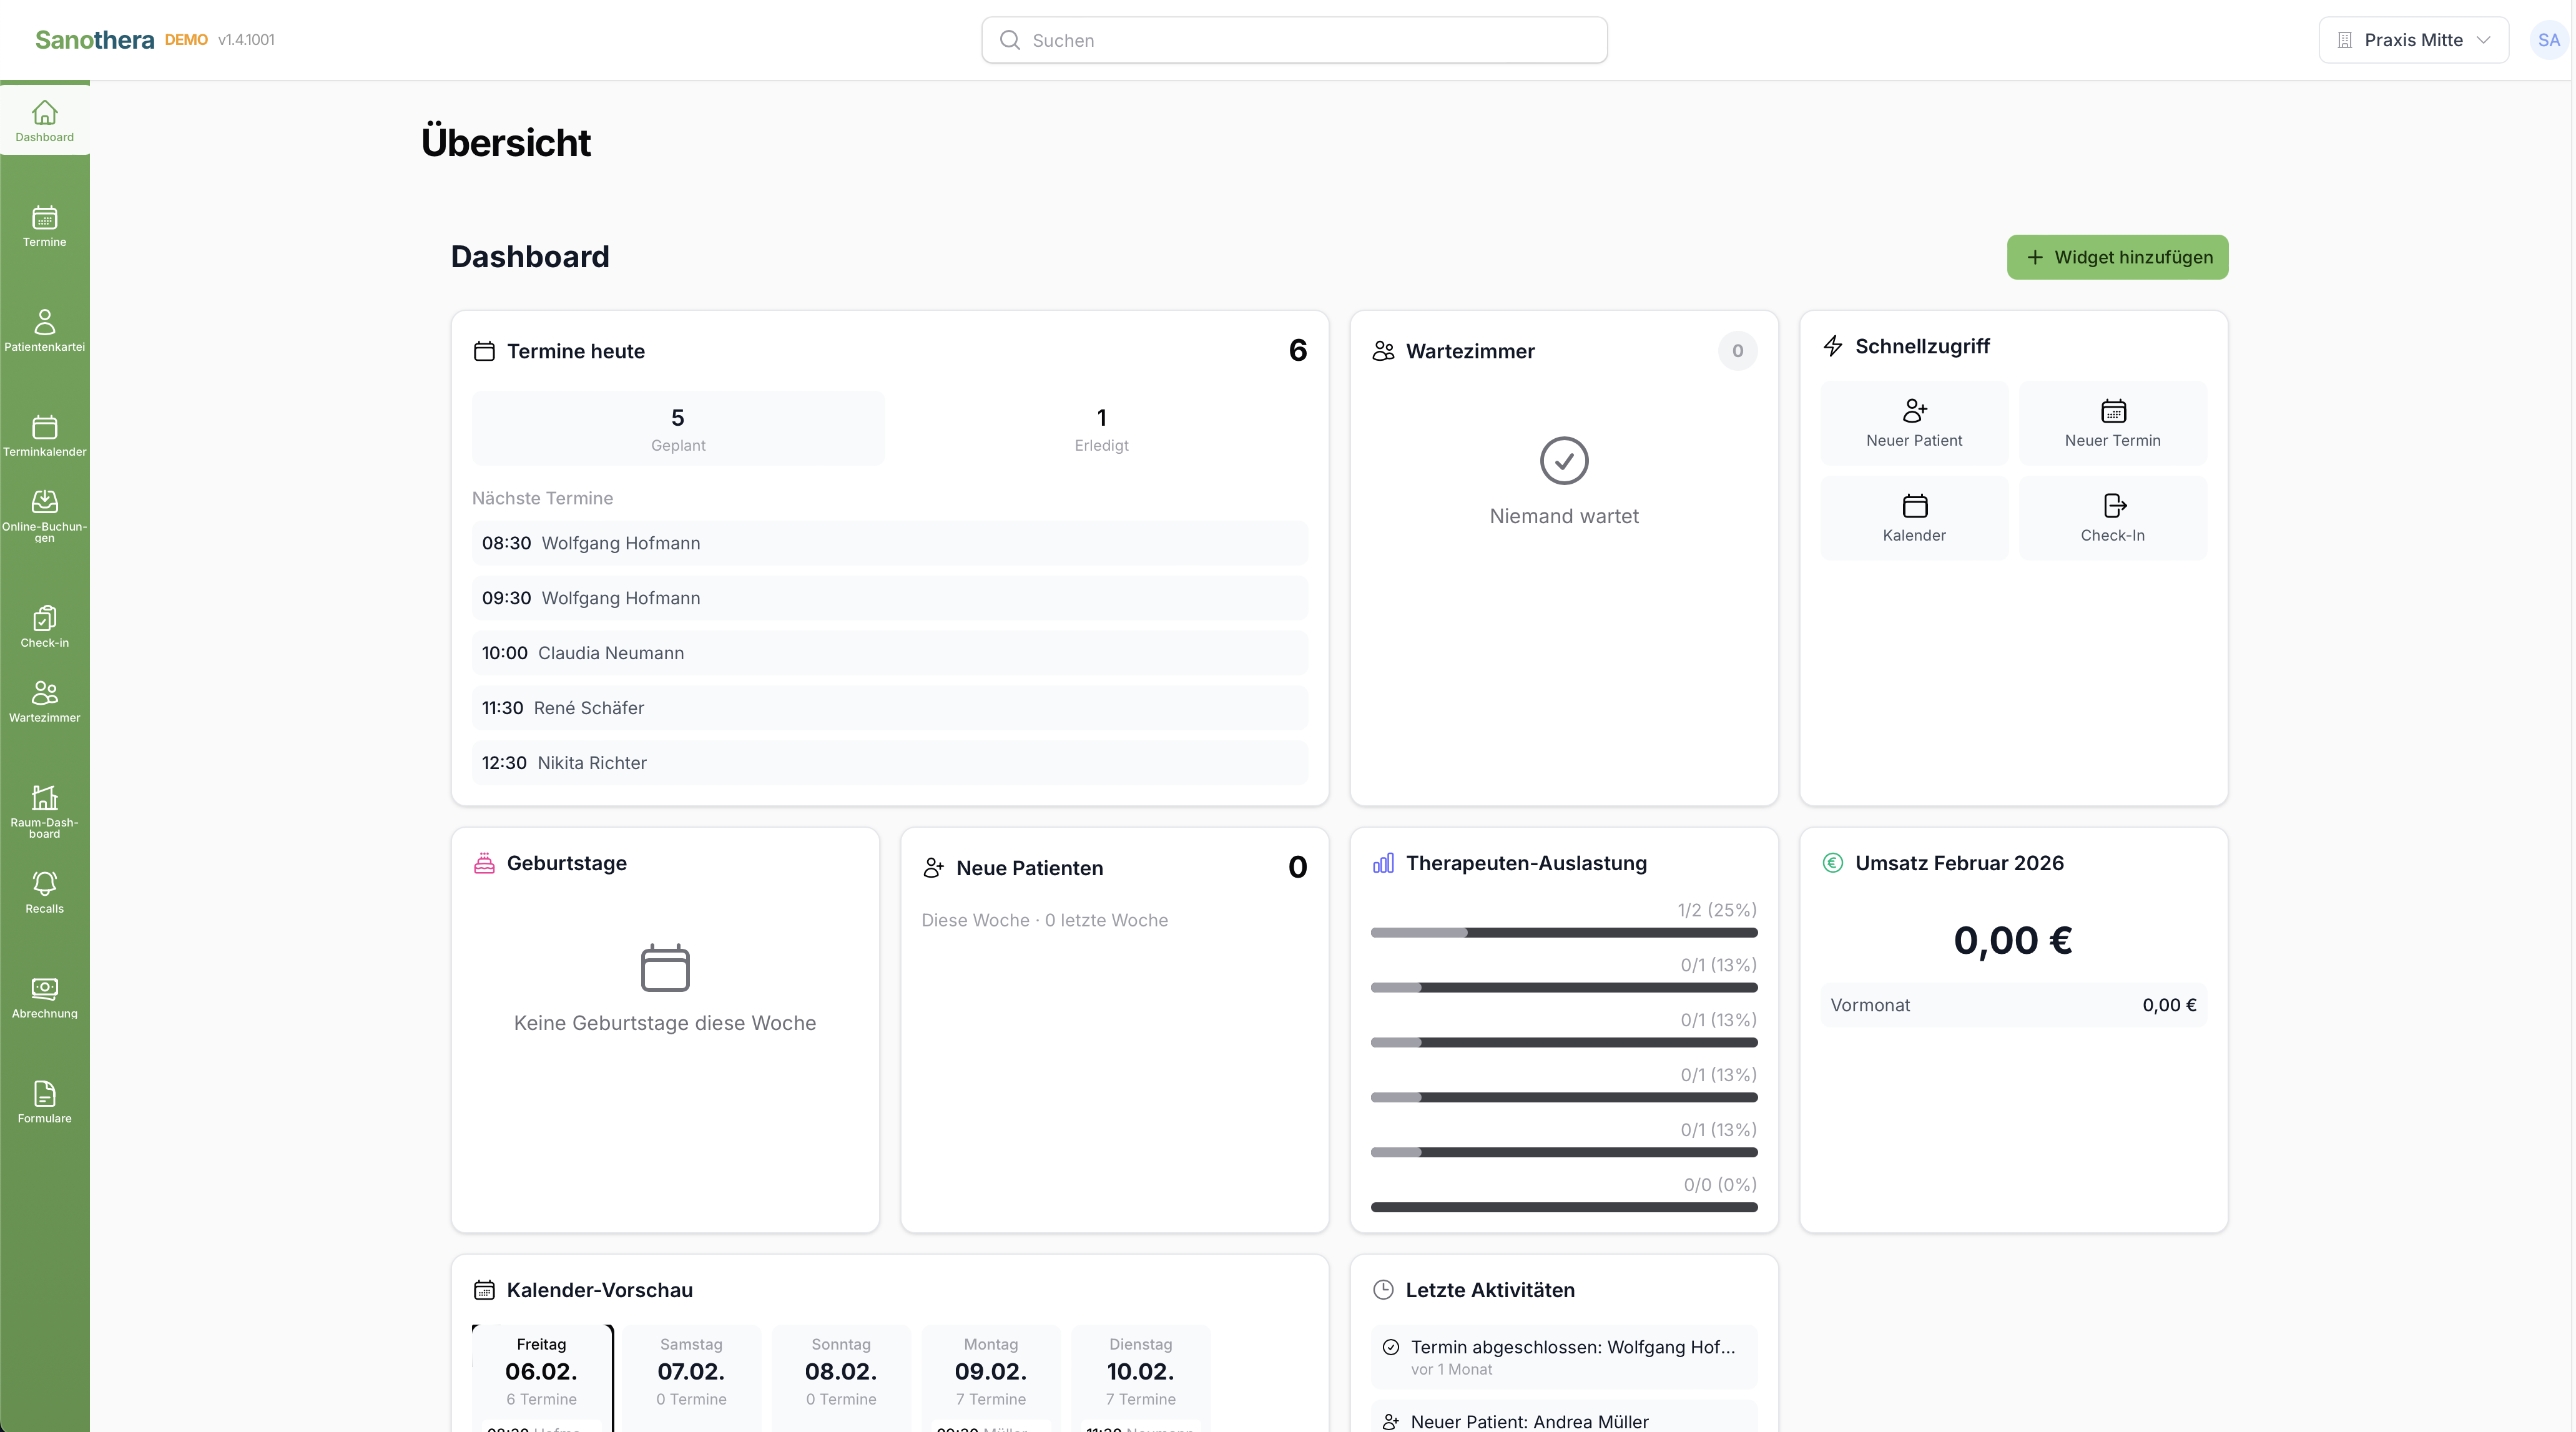Select the Geplant counter tab
2576x1432 pixels.
(x=678, y=428)
